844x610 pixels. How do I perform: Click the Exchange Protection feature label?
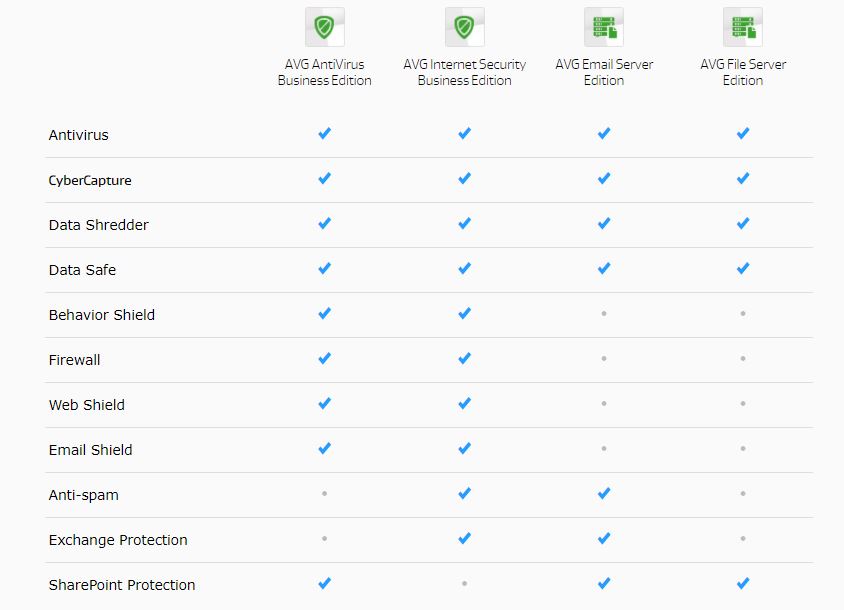(118, 540)
